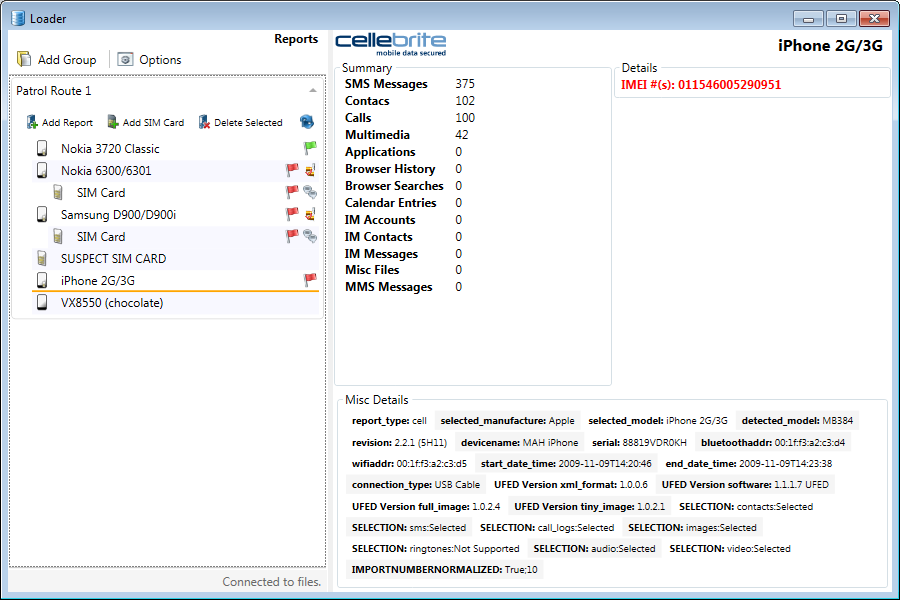Click the red IMEI number in Details
This screenshot has width=900, height=600.
(701, 85)
